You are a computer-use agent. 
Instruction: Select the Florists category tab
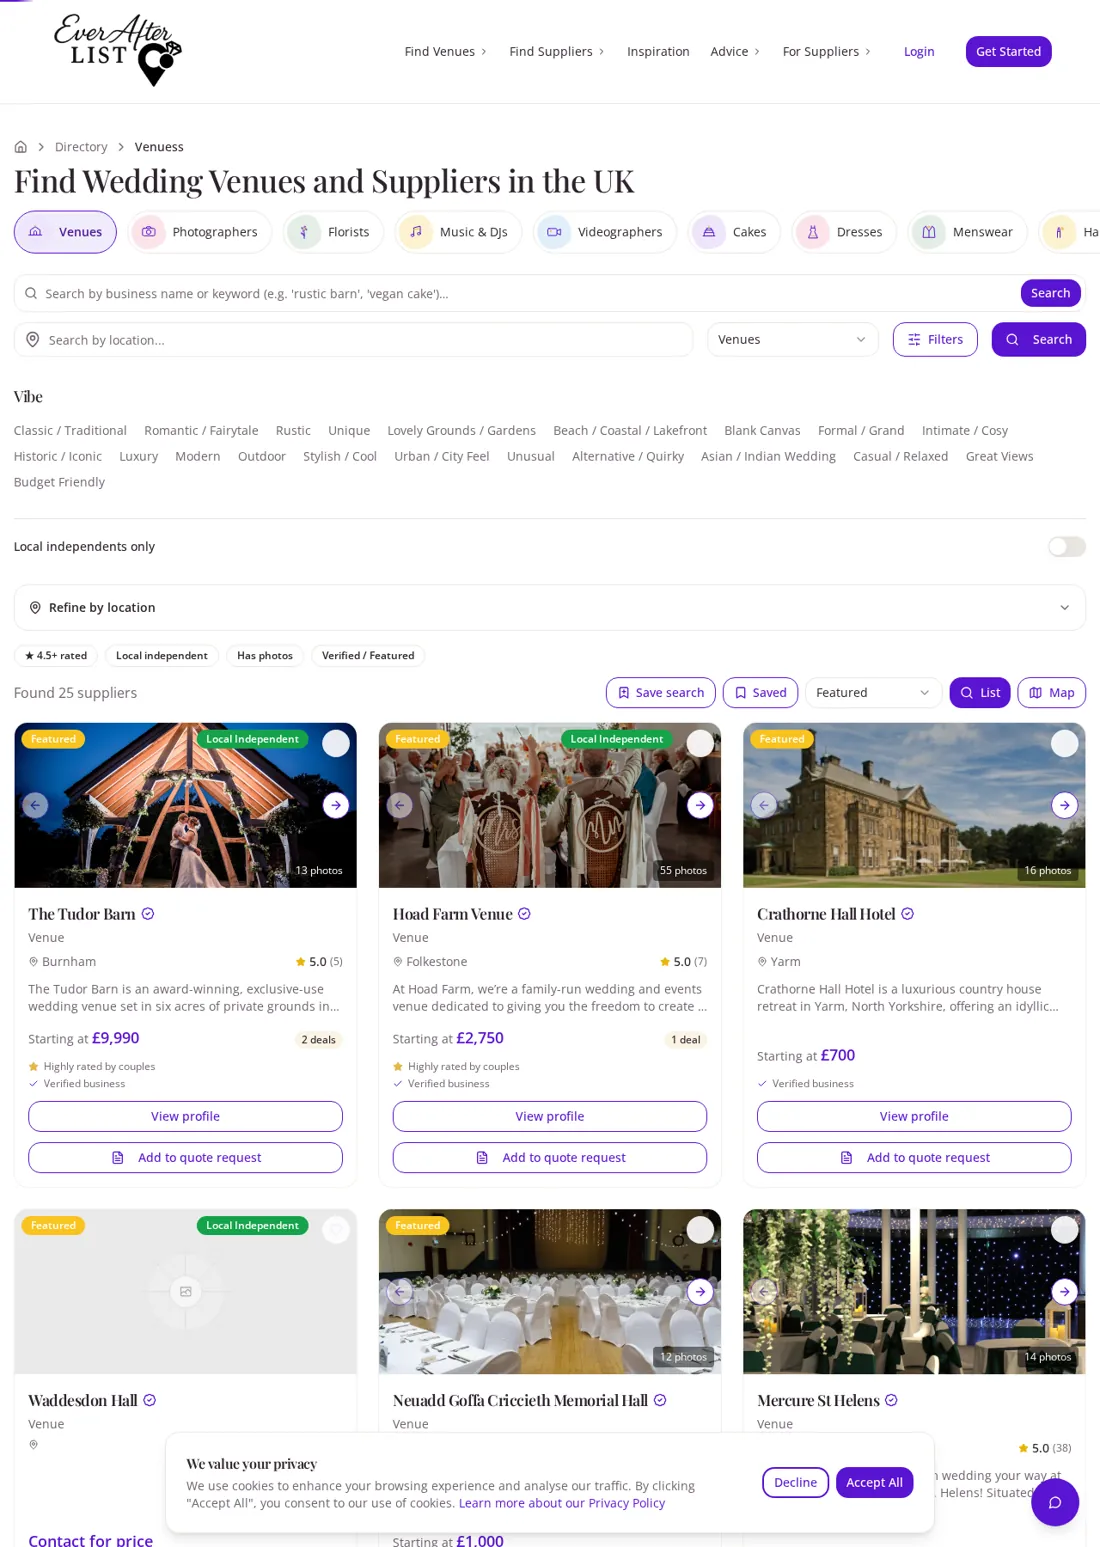[333, 232]
